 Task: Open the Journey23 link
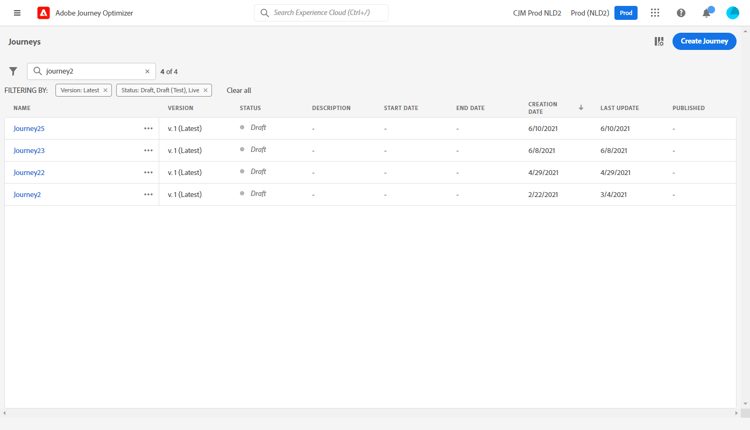(29, 150)
